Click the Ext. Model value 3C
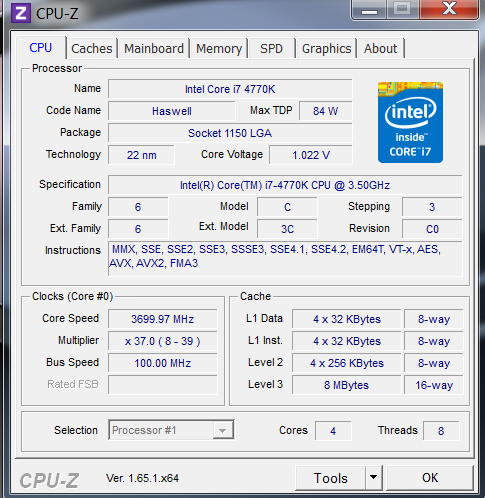485x498 pixels. 287,229
